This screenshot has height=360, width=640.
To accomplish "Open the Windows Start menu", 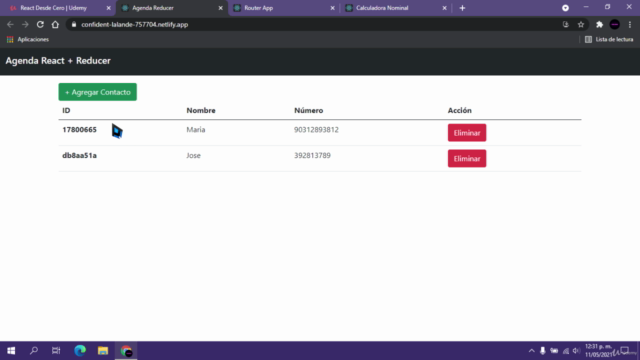I will [11, 351].
